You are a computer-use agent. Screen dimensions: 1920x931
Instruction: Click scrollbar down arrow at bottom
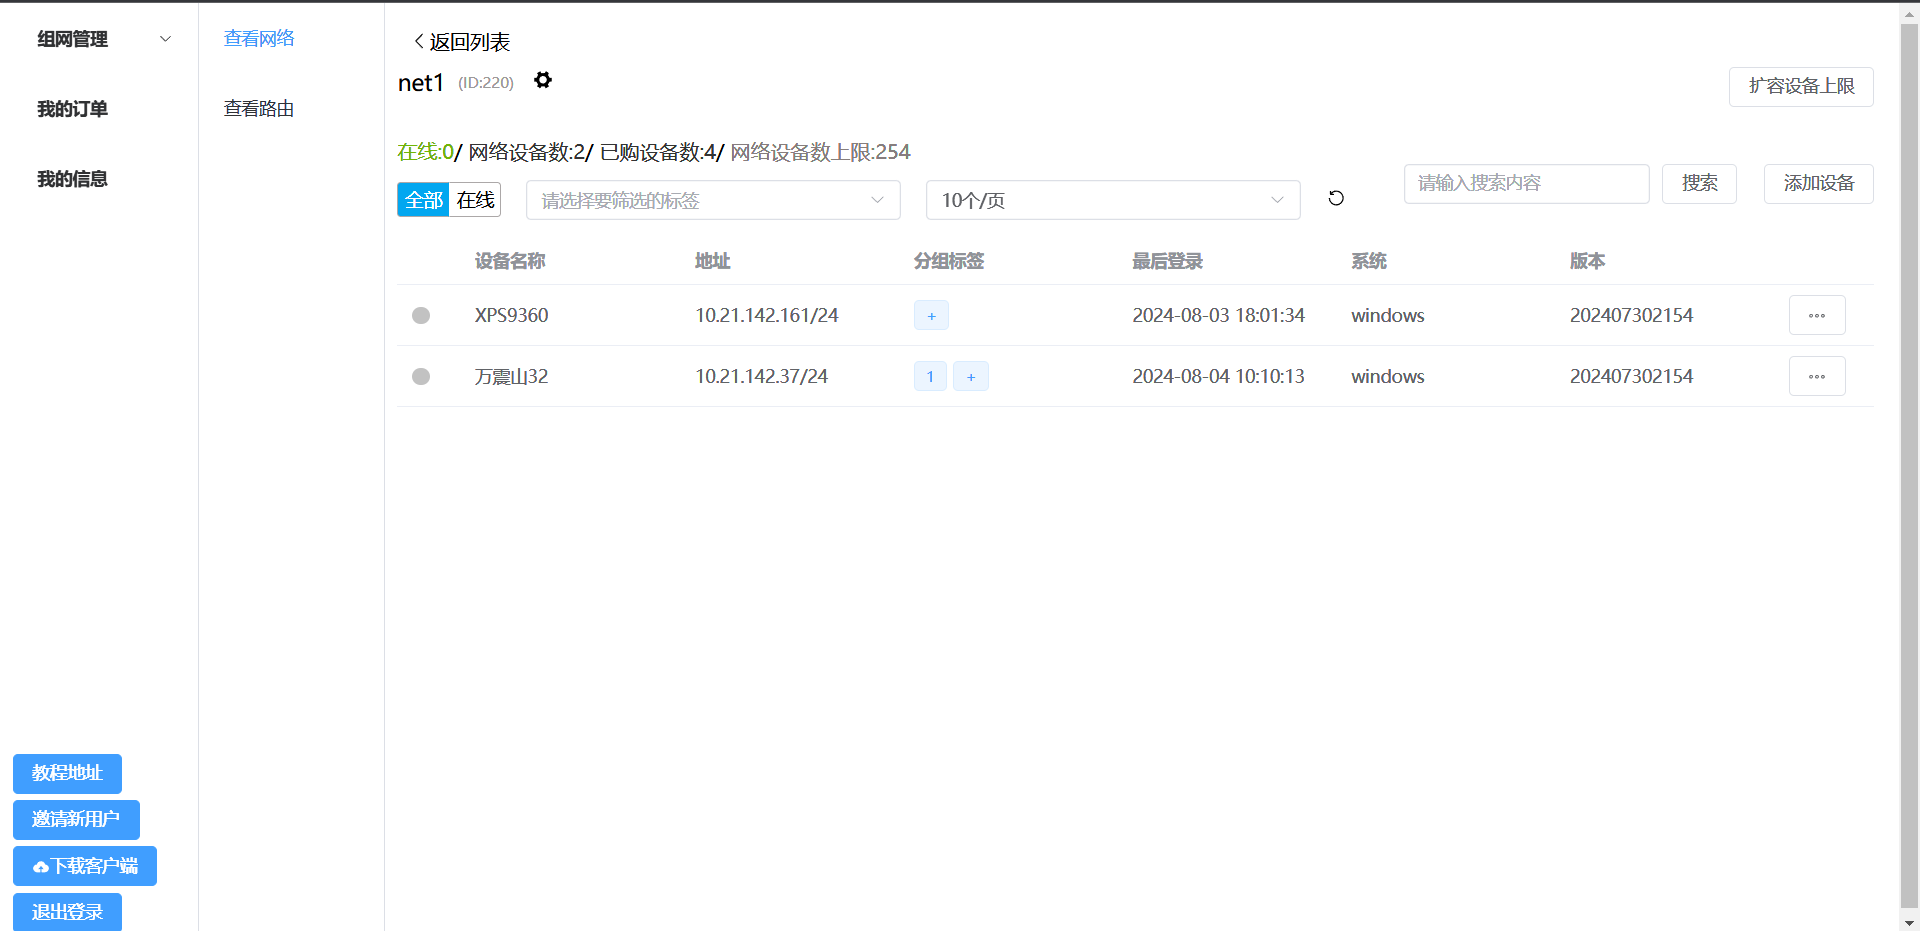[1909, 922]
